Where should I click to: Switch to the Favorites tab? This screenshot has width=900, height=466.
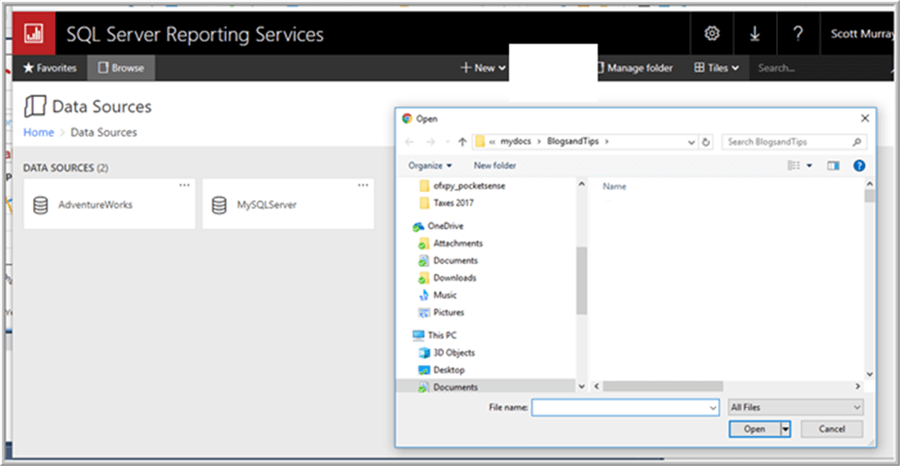pos(50,68)
